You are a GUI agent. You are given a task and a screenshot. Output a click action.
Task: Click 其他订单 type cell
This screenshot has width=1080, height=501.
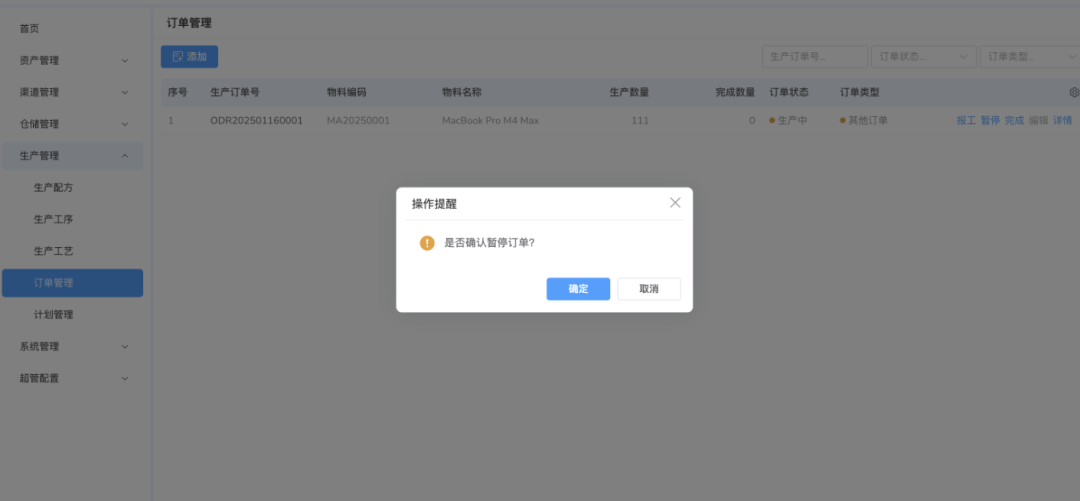(x=864, y=121)
